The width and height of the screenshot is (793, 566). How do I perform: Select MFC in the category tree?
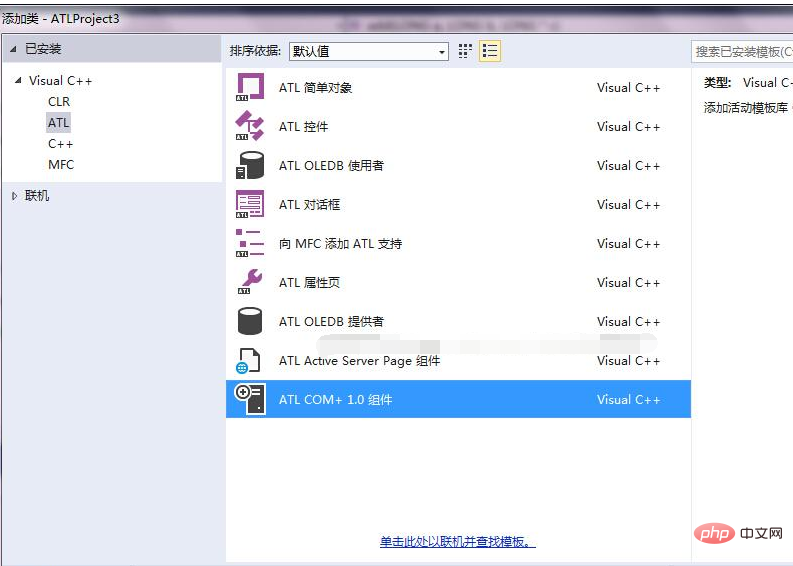[61, 164]
